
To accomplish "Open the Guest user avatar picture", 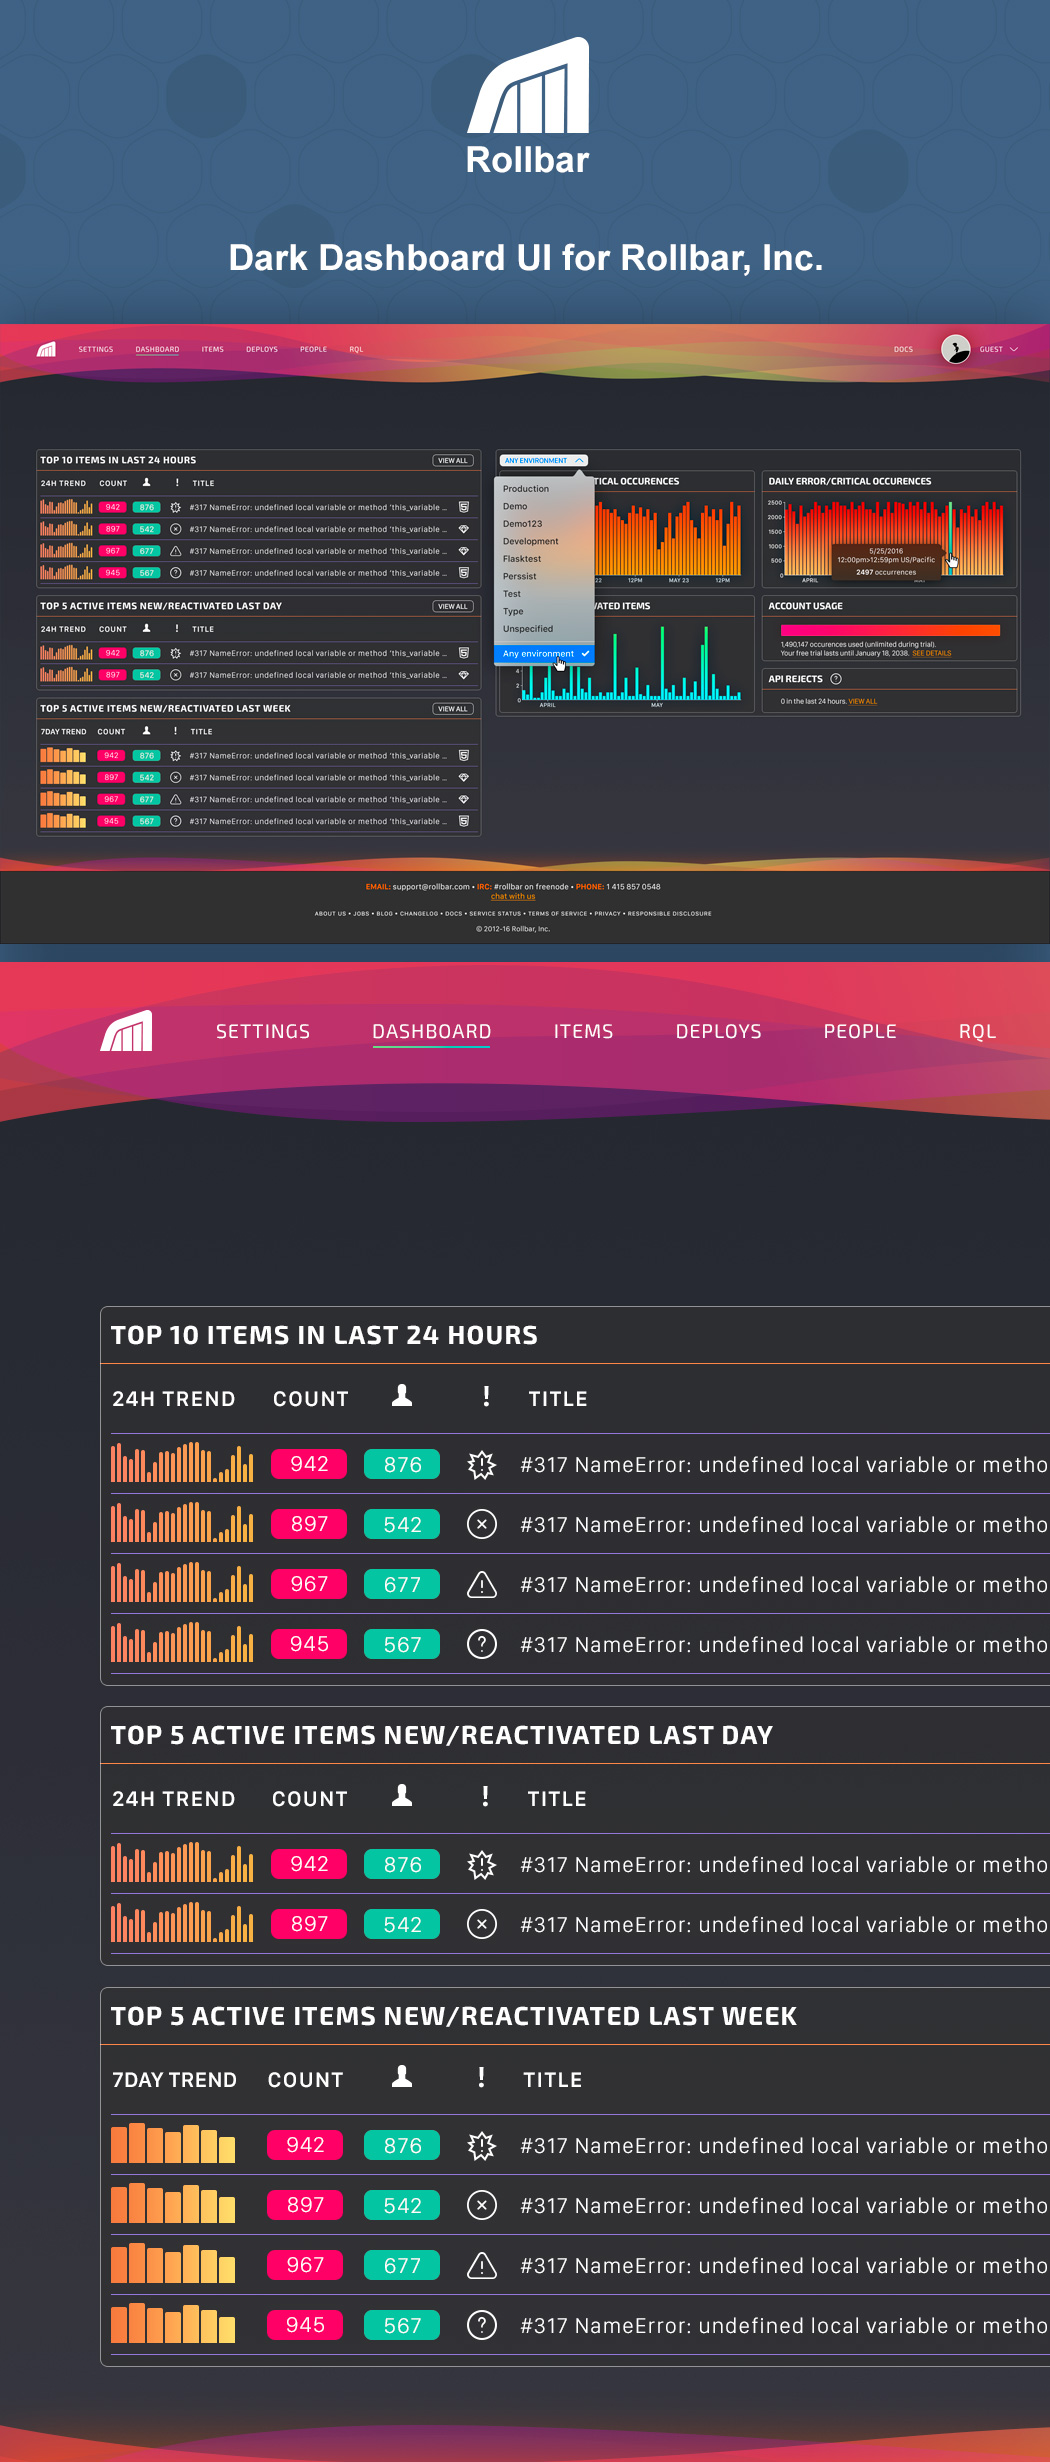I will click(x=956, y=349).
